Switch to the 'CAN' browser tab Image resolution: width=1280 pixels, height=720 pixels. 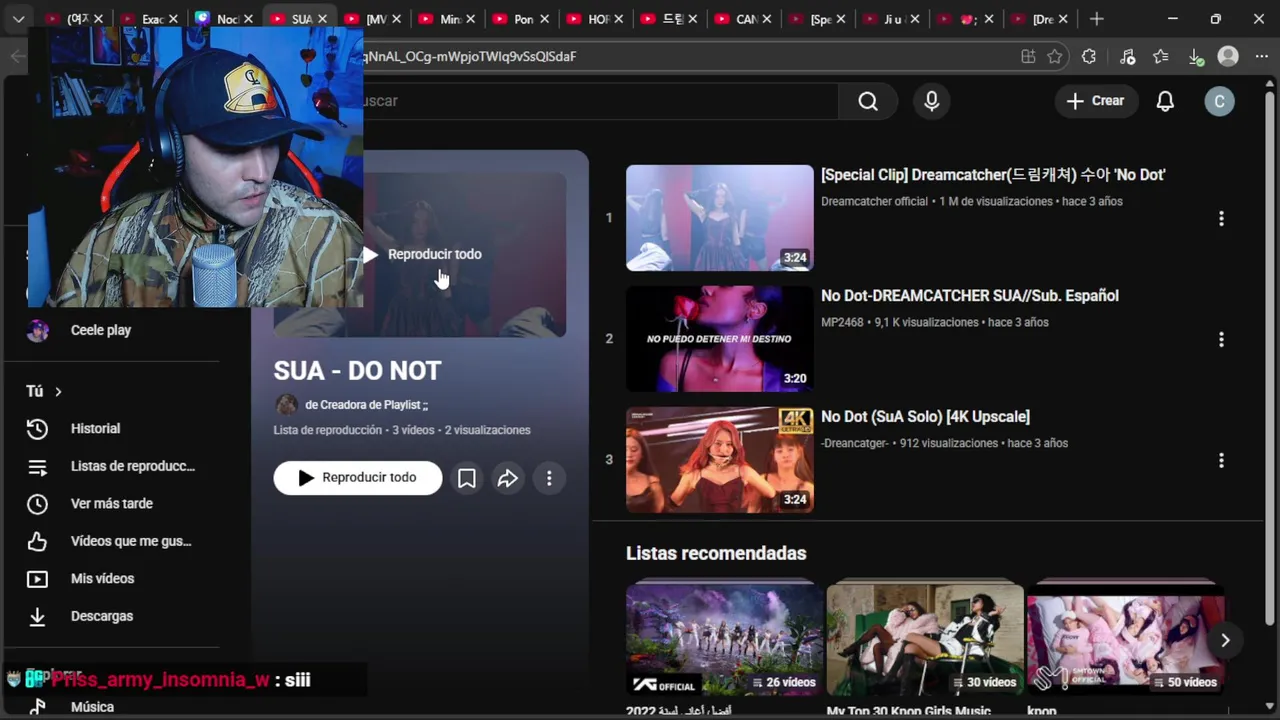pos(745,19)
